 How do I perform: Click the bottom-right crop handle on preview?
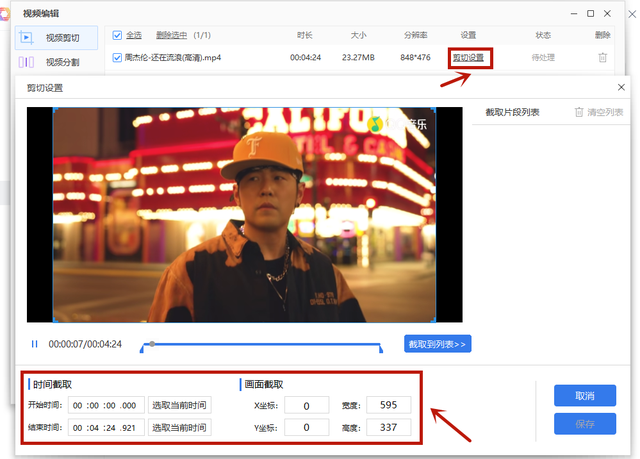[x=435, y=321]
